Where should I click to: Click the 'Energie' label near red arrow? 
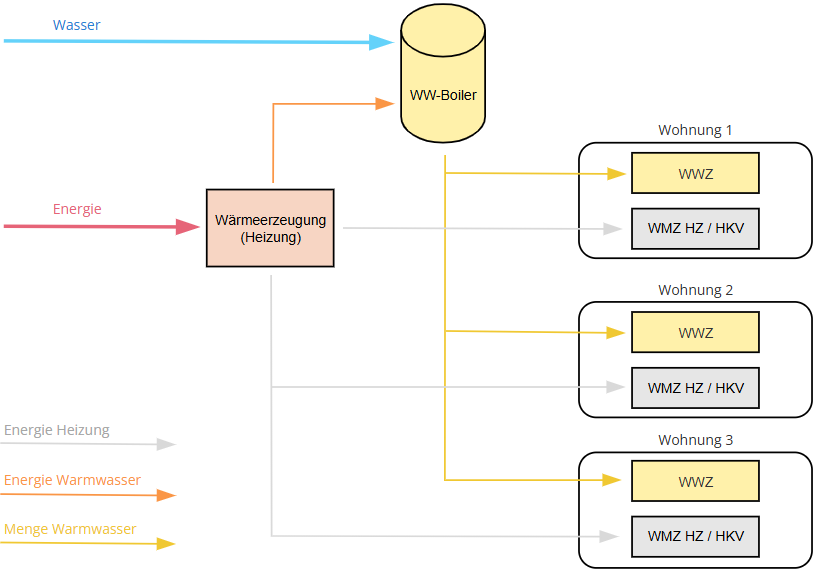click(x=77, y=209)
